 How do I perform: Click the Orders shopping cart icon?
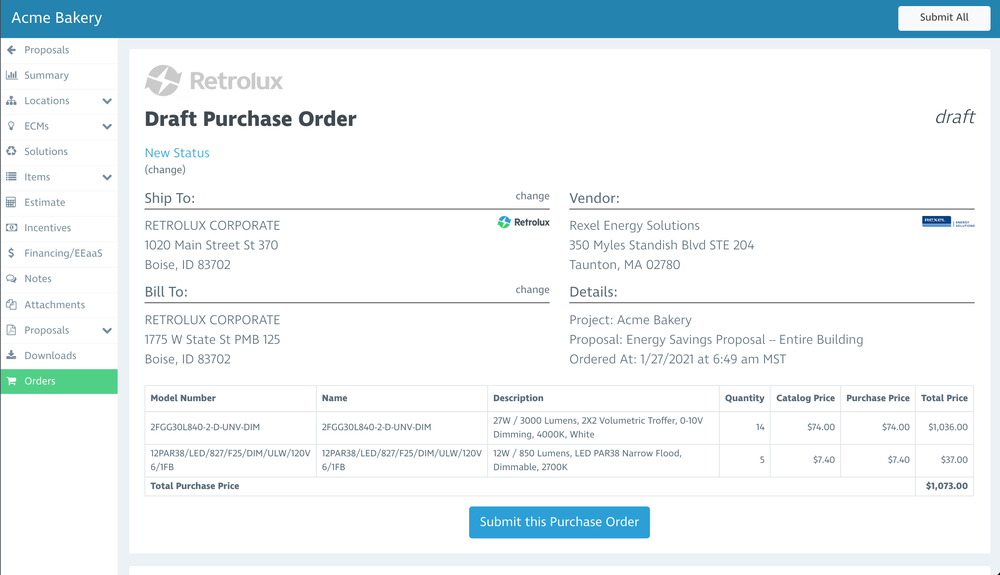(x=11, y=381)
